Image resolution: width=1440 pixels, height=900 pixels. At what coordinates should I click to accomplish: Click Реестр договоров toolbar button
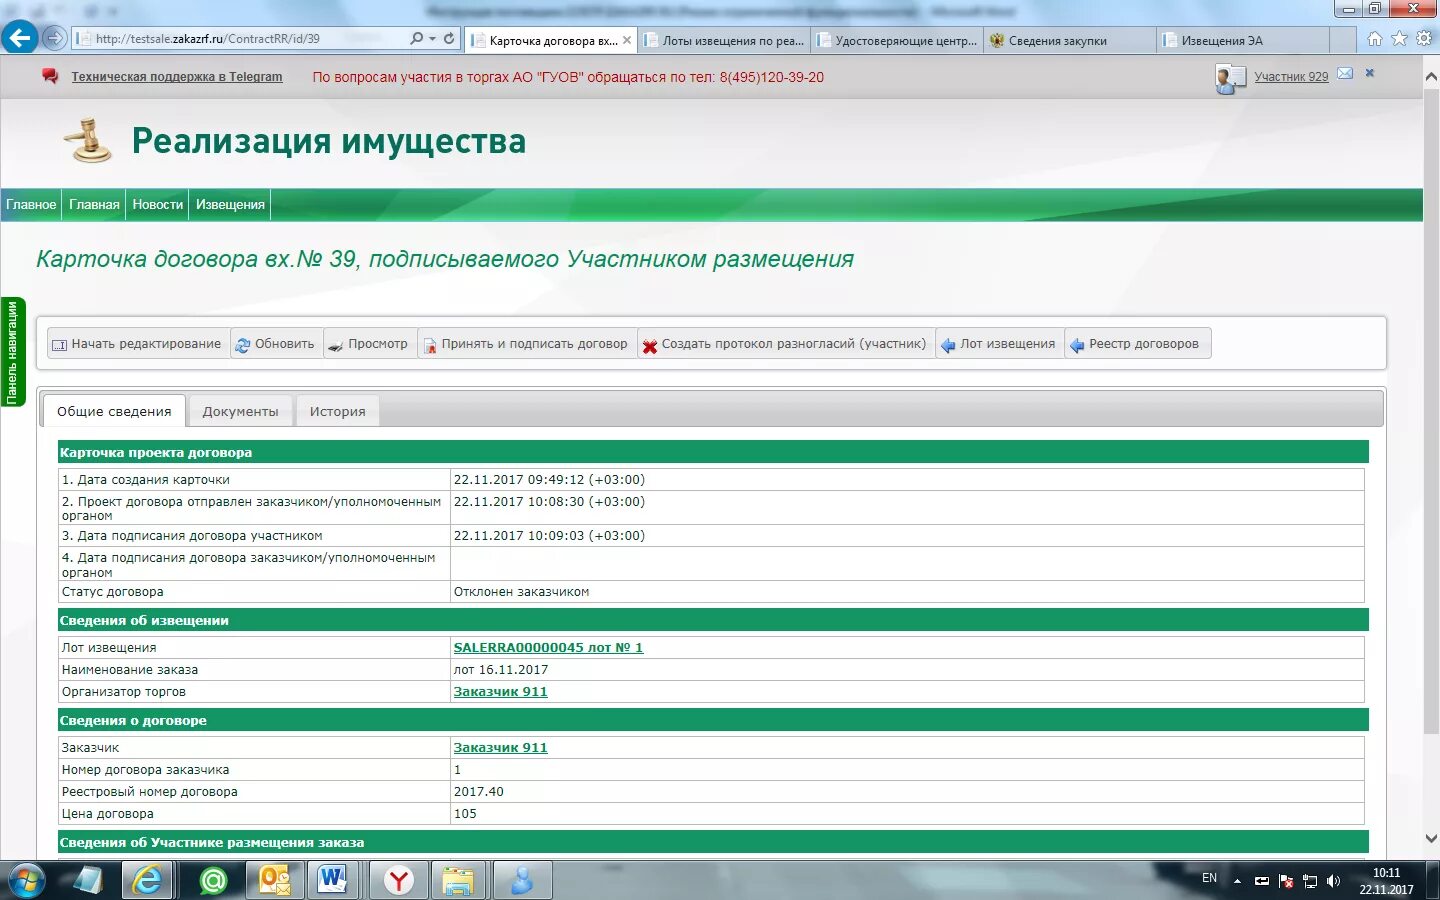coord(1138,344)
